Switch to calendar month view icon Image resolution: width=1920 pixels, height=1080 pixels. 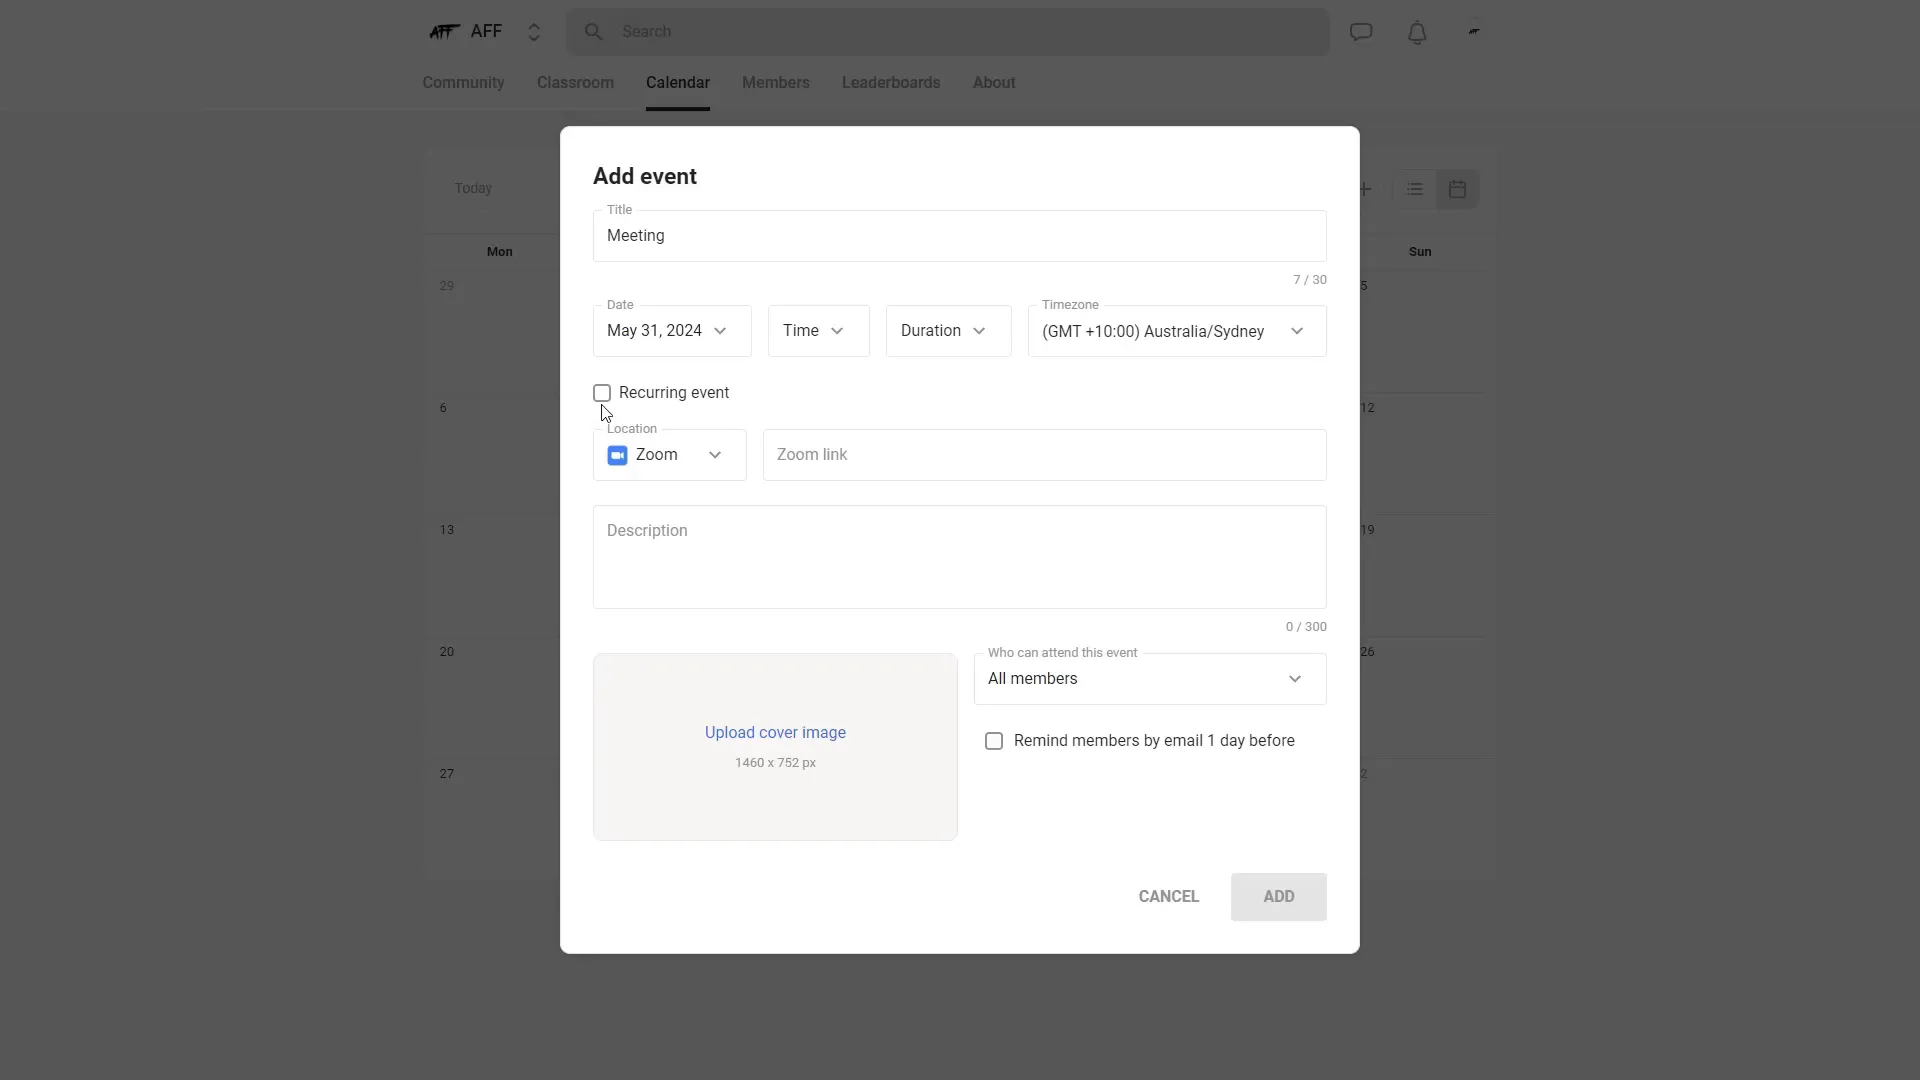pyautogui.click(x=1457, y=189)
